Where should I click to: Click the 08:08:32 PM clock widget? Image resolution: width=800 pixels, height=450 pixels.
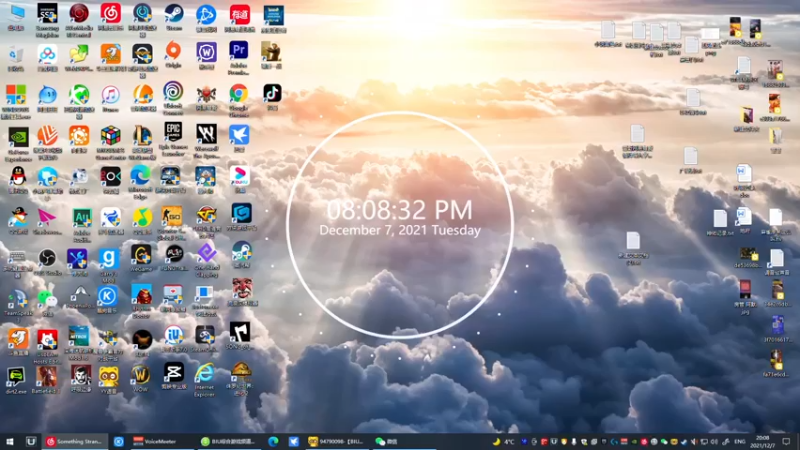[x=399, y=210]
